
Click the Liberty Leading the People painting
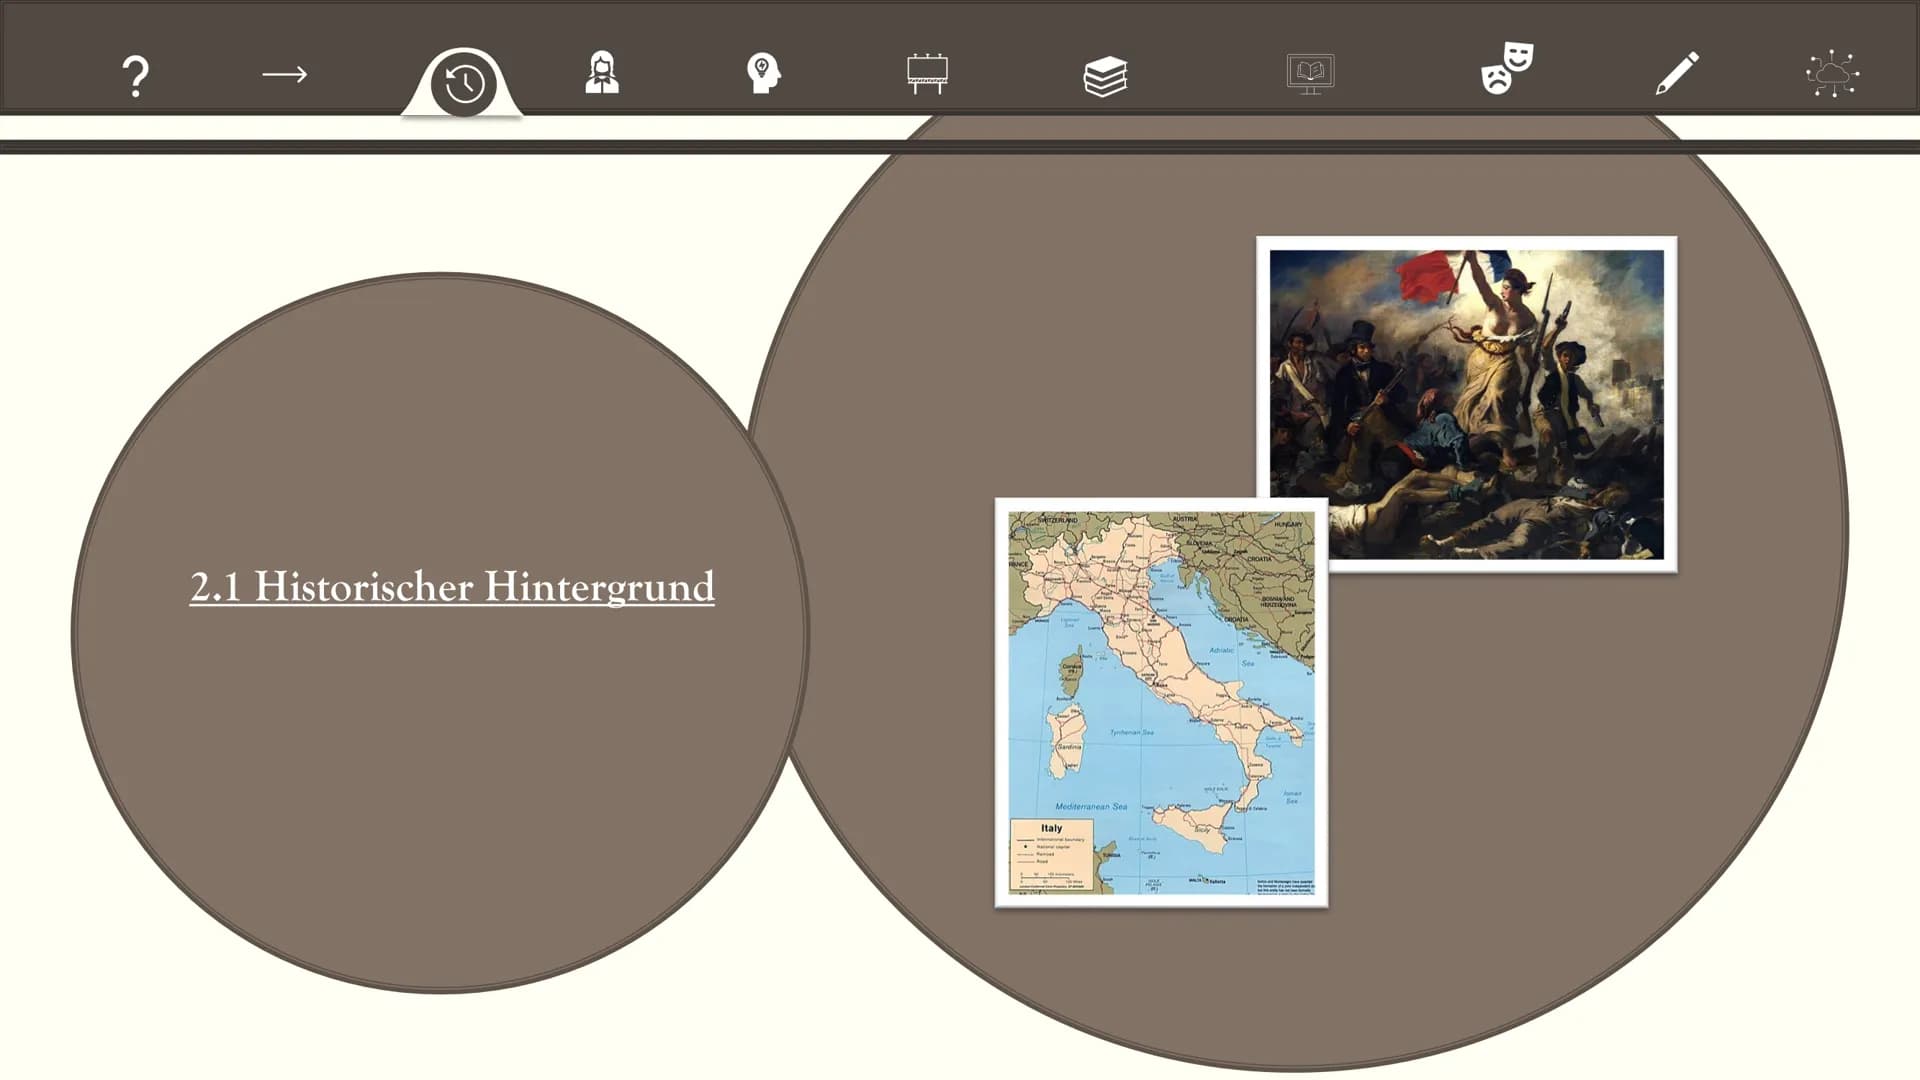click(1466, 404)
